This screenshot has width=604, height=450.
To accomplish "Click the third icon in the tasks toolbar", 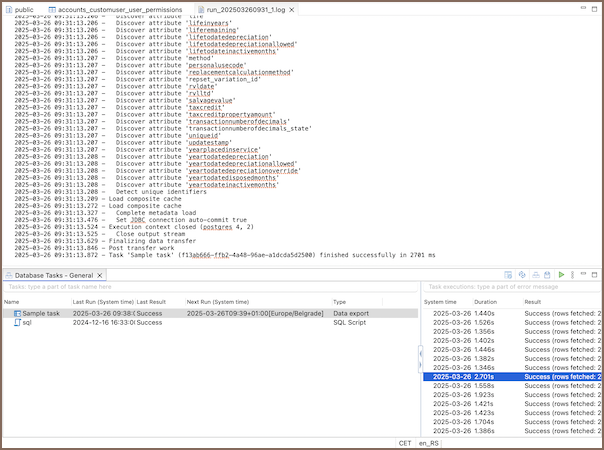I will pos(535,274).
